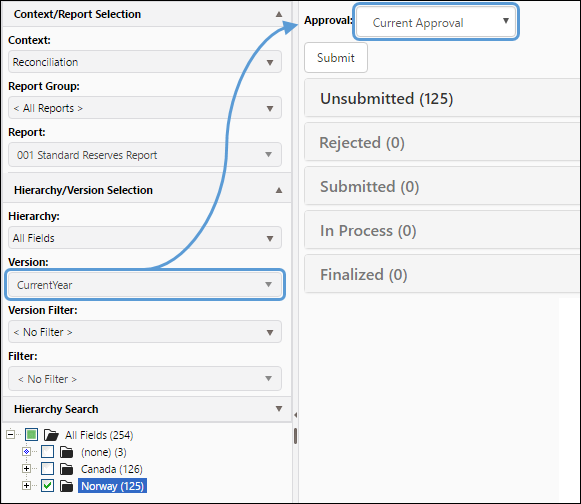This screenshot has width=581, height=504.
Task: Open the Finalized (0) section
Action: (x=442, y=274)
